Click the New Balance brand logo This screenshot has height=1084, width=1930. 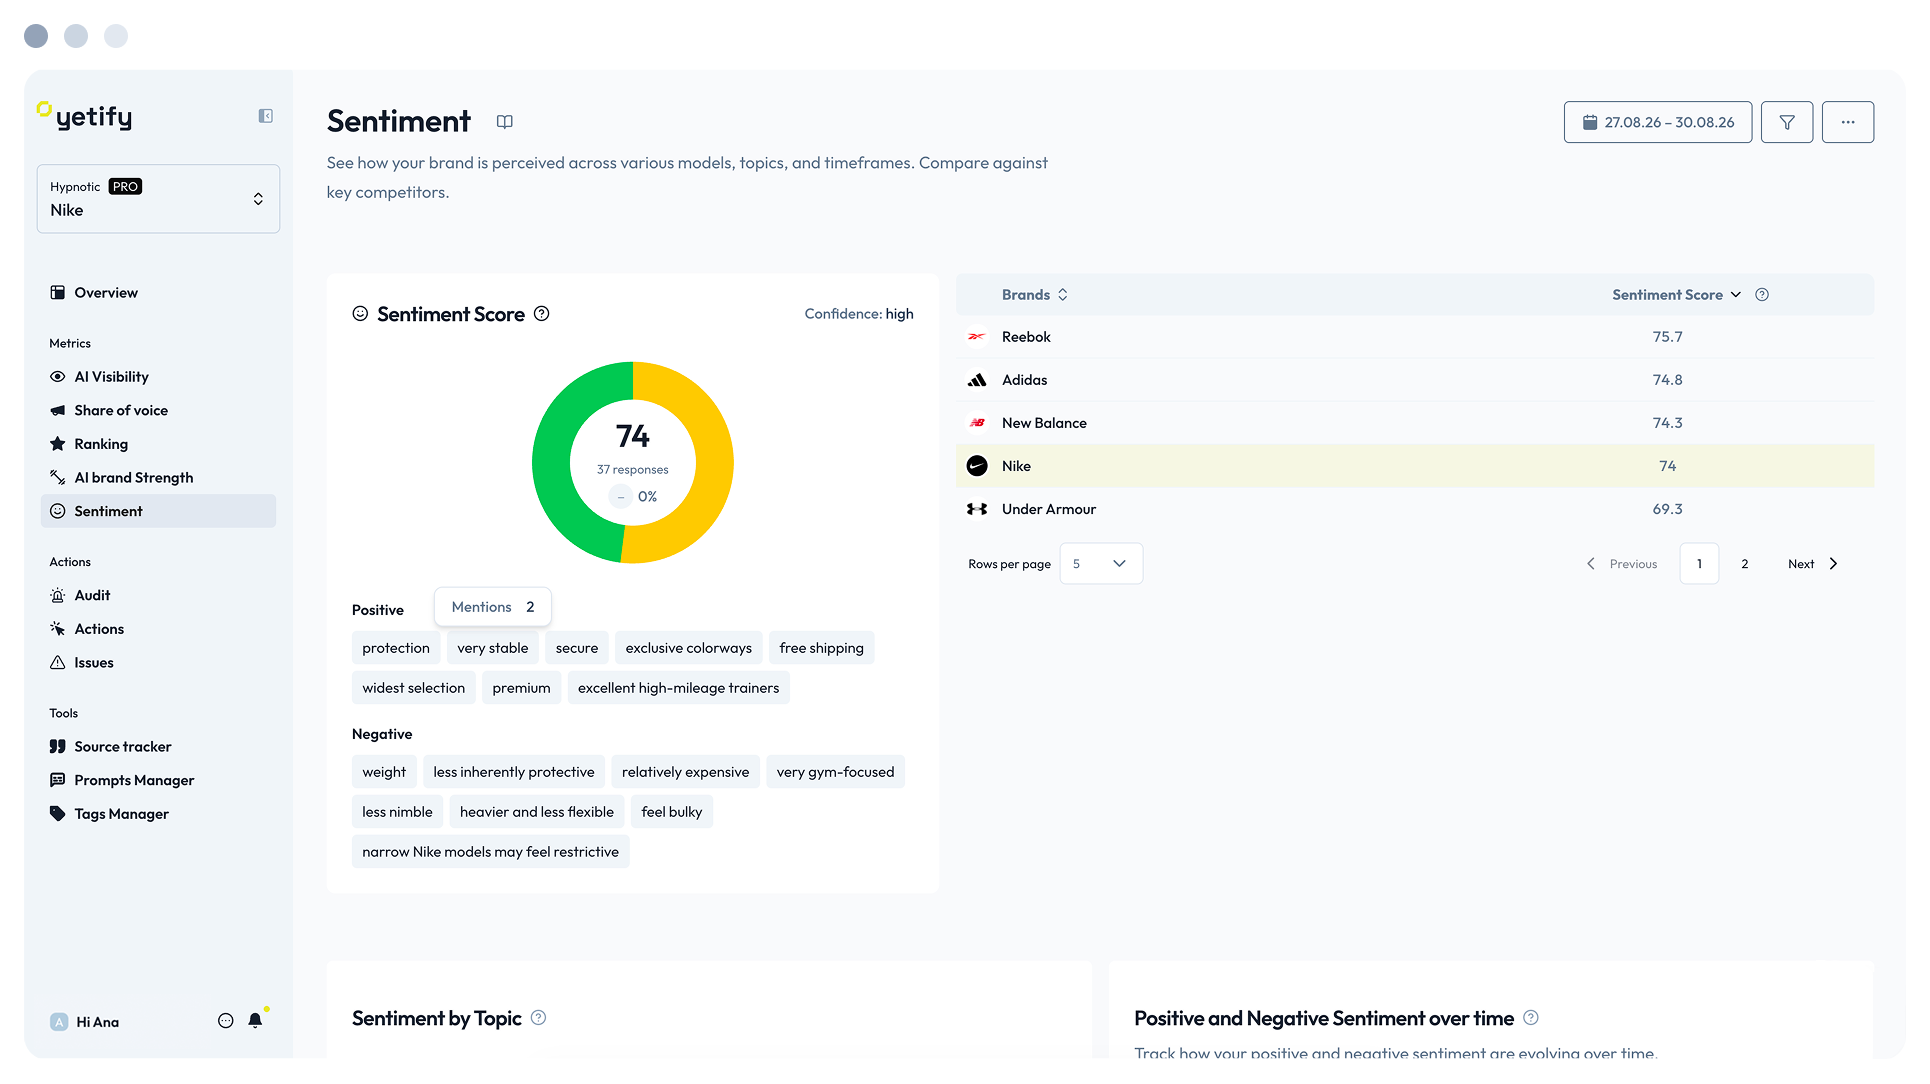click(x=977, y=423)
